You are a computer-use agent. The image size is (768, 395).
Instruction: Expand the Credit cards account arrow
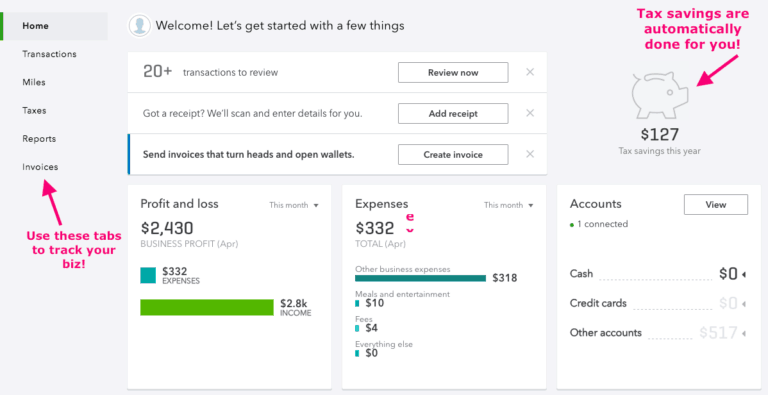coord(744,304)
